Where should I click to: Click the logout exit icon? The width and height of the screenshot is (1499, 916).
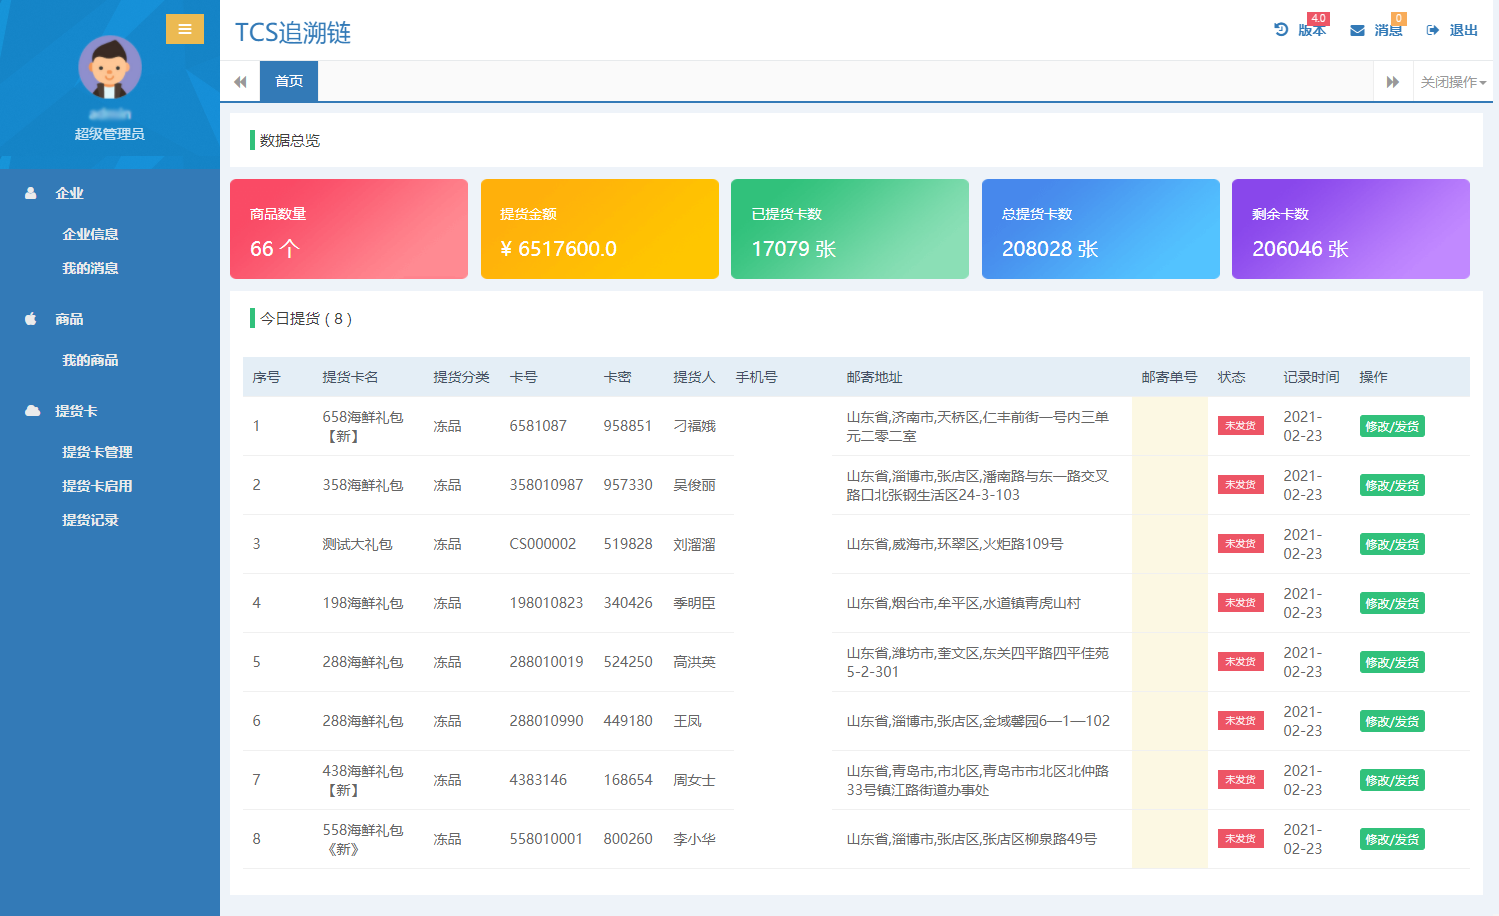pos(1433,31)
